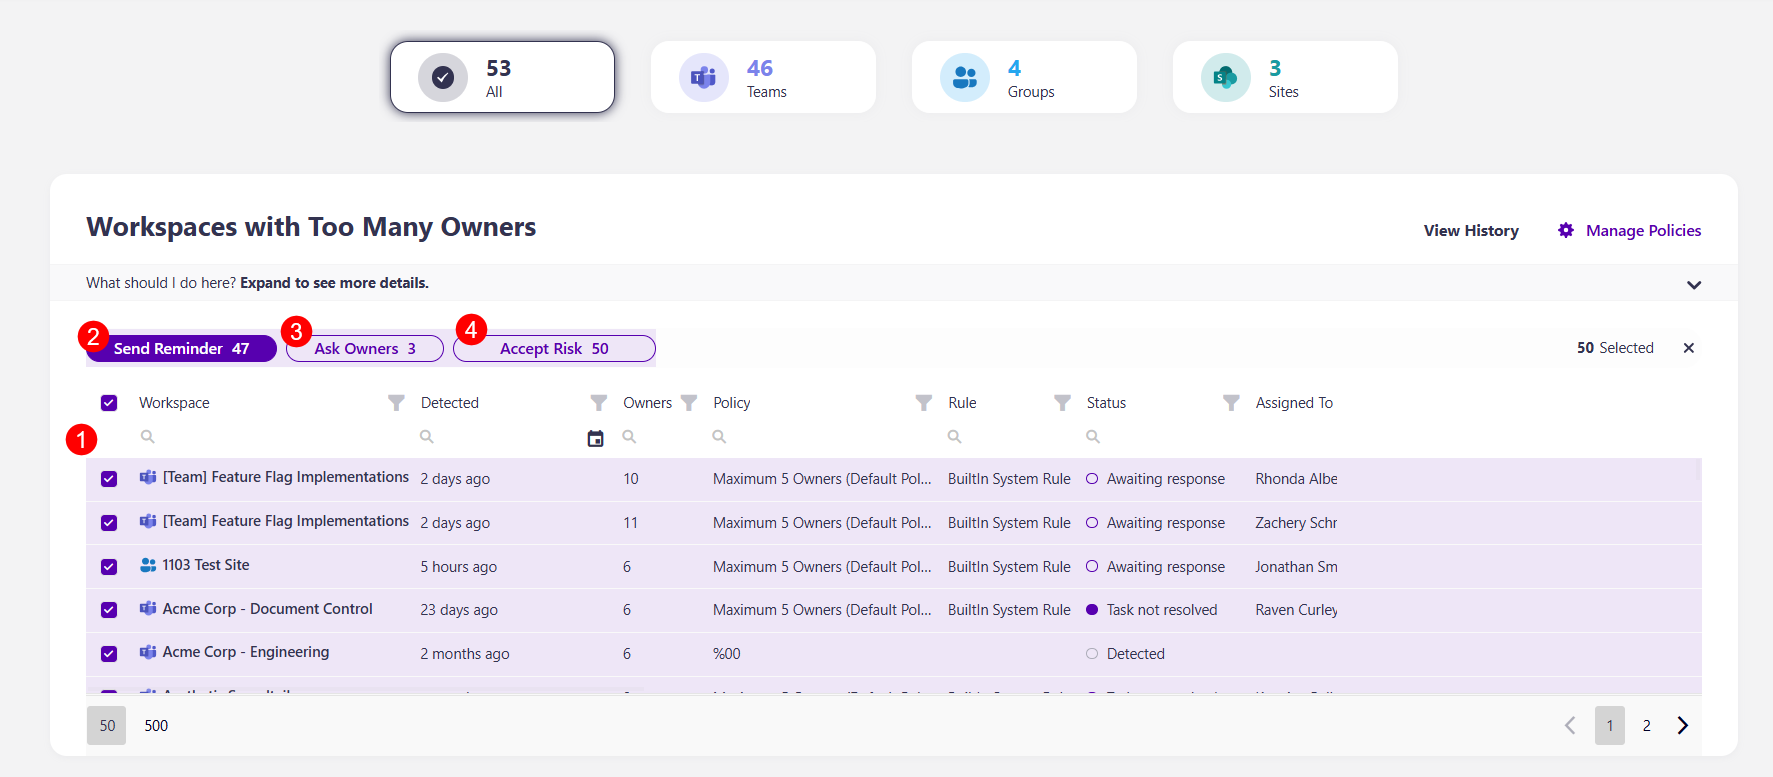Go to the next page arrow
This screenshot has height=777, width=1773.
[1683, 726]
